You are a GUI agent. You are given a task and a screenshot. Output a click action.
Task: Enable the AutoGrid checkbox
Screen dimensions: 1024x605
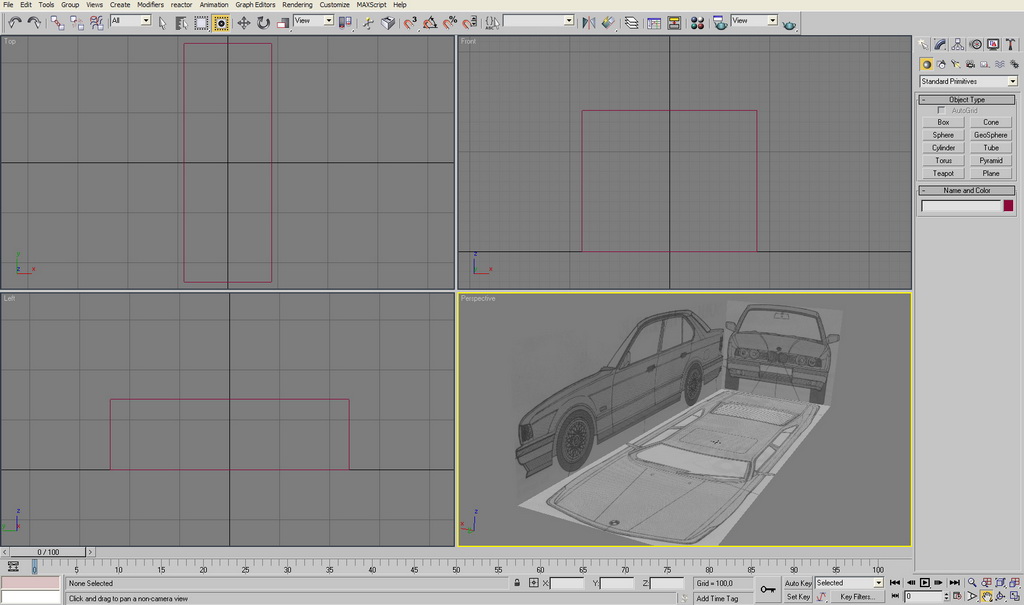[941, 110]
